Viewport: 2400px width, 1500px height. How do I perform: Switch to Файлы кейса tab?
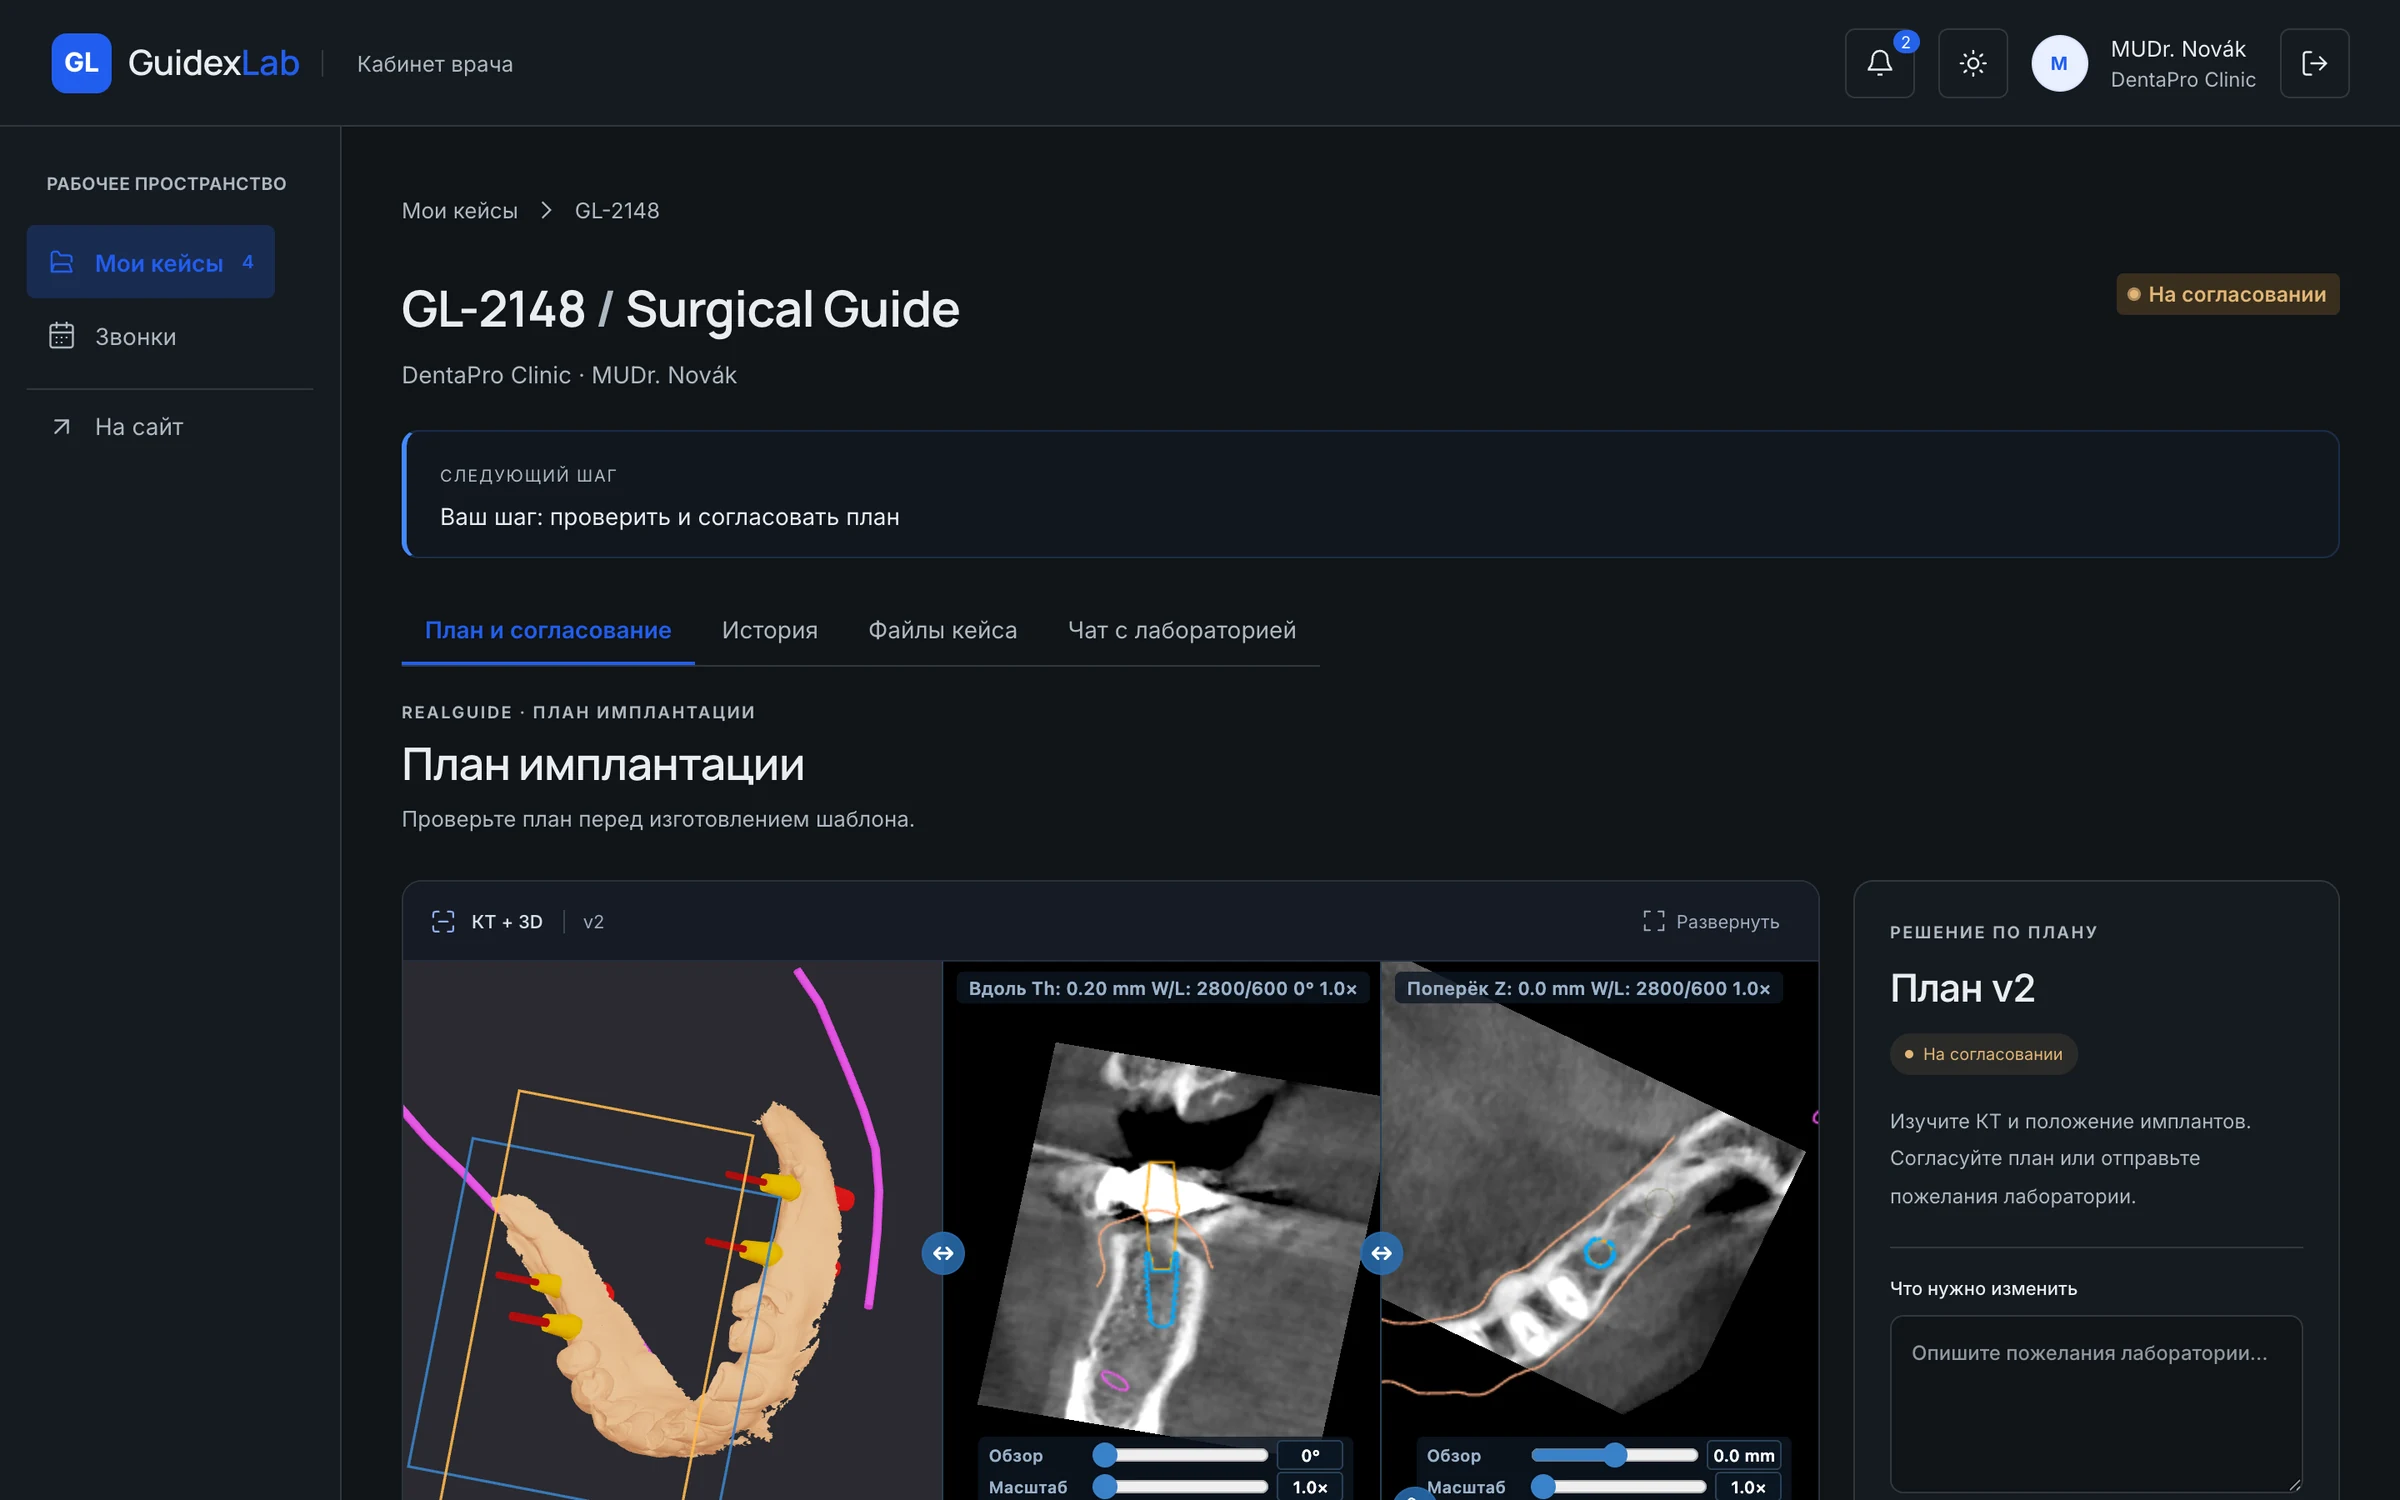942,630
